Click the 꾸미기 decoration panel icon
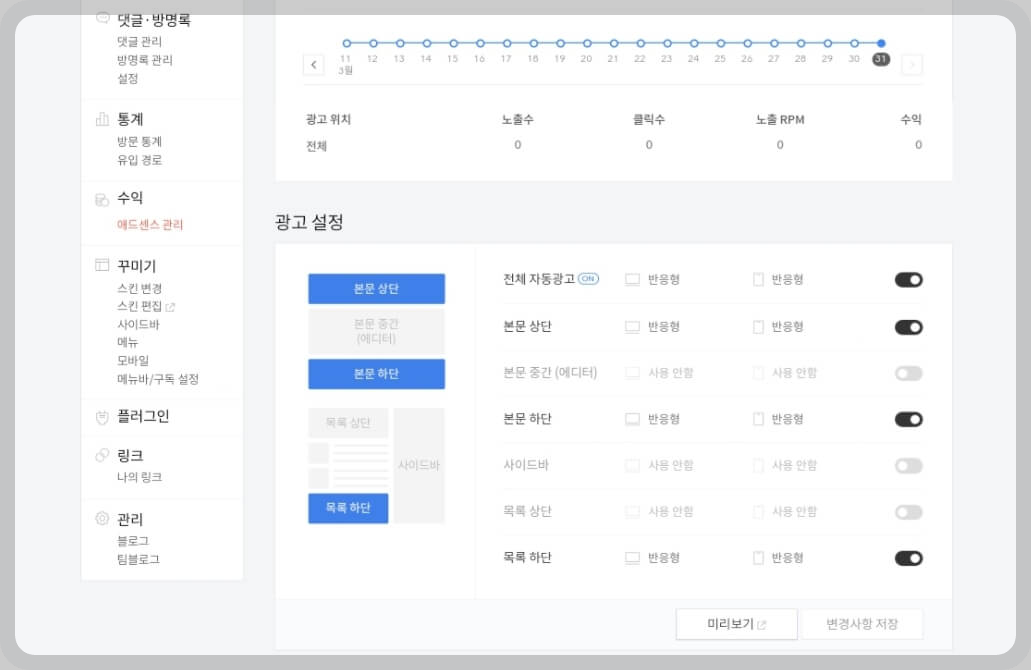The image size is (1031, 670). (101, 265)
